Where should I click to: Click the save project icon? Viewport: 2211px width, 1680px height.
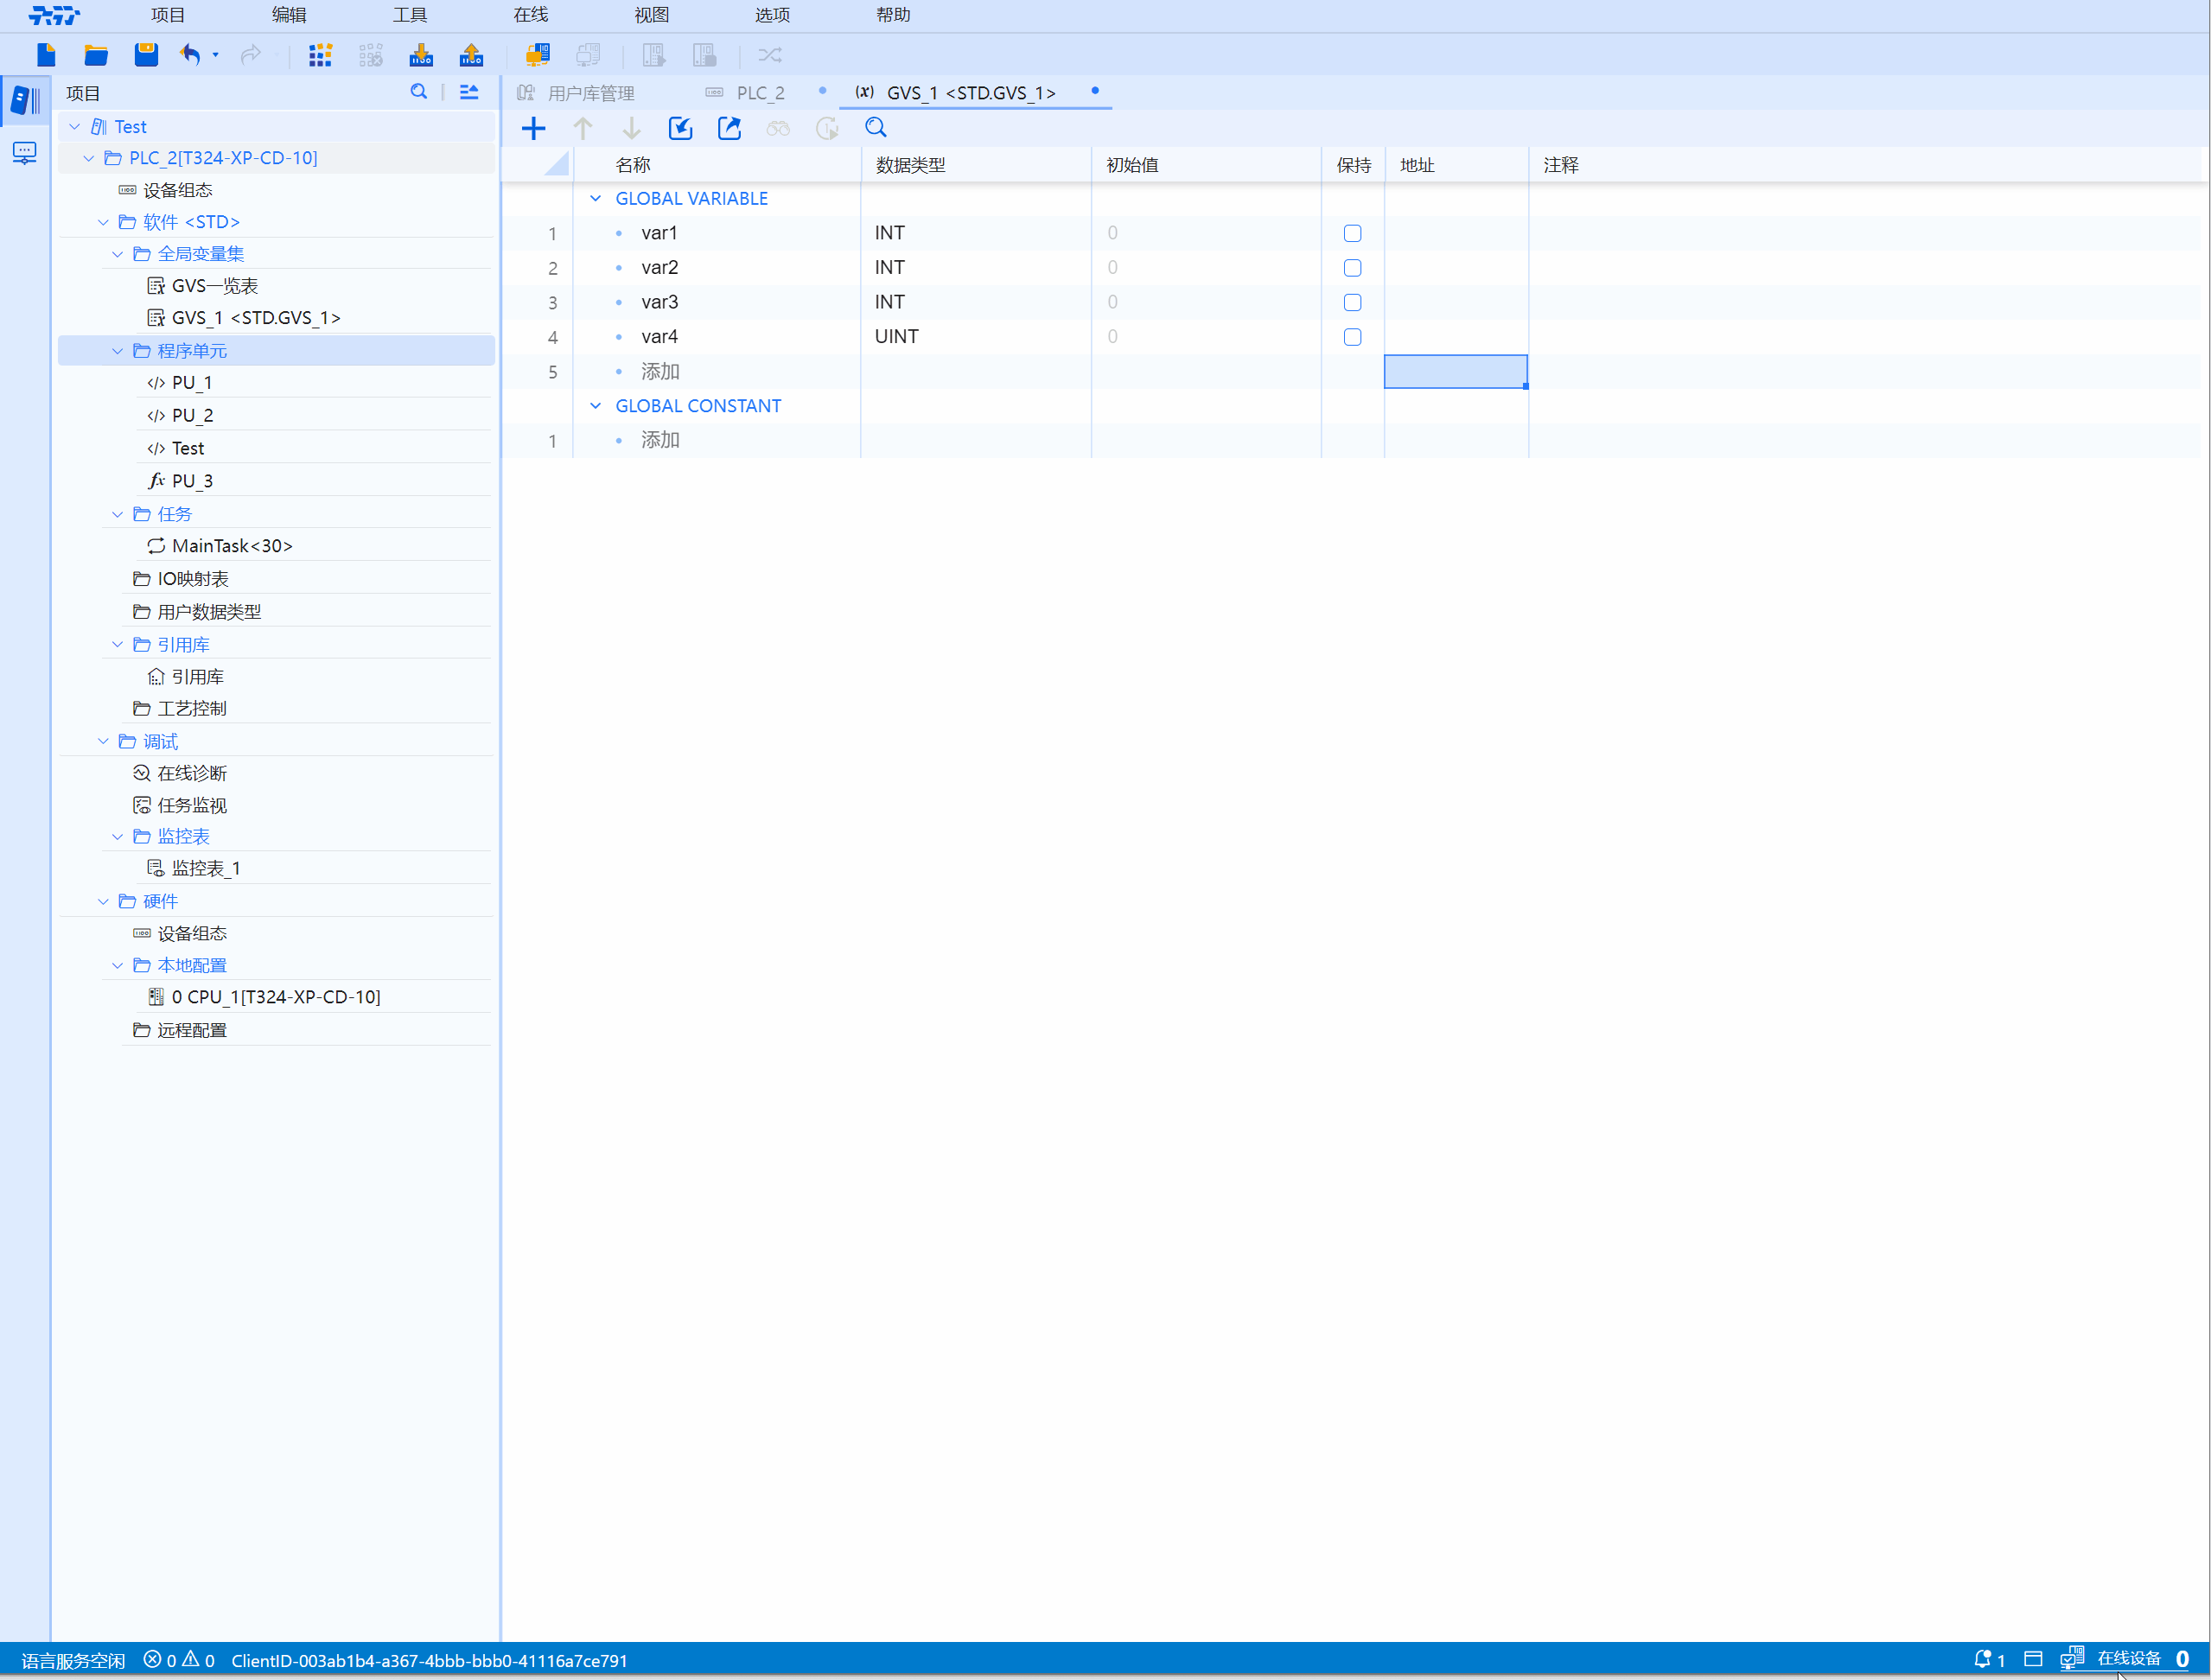pyautogui.click(x=146, y=55)
